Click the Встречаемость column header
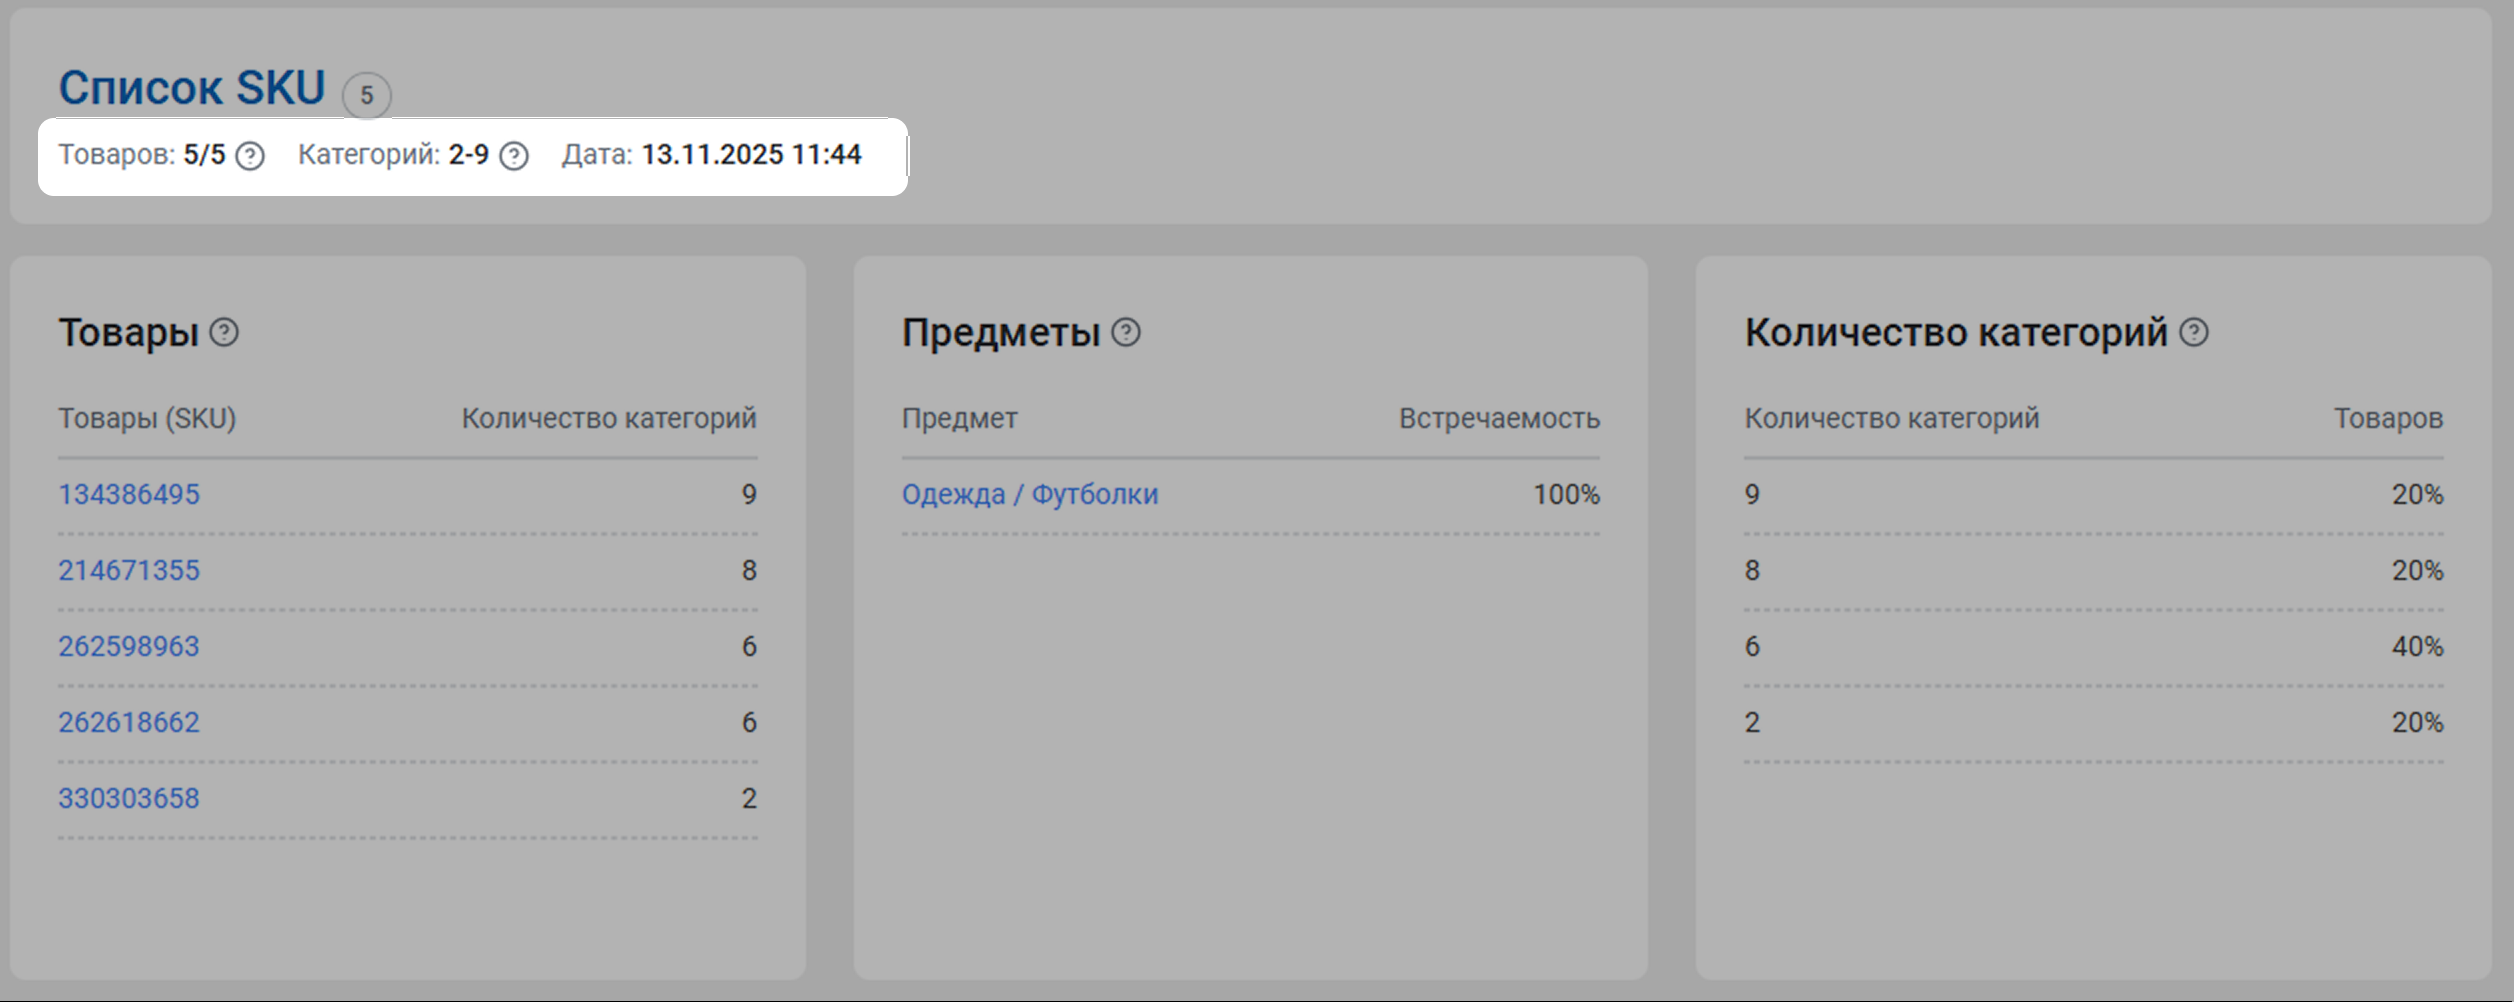The image size is (2514, 1002). point(1499,418)
